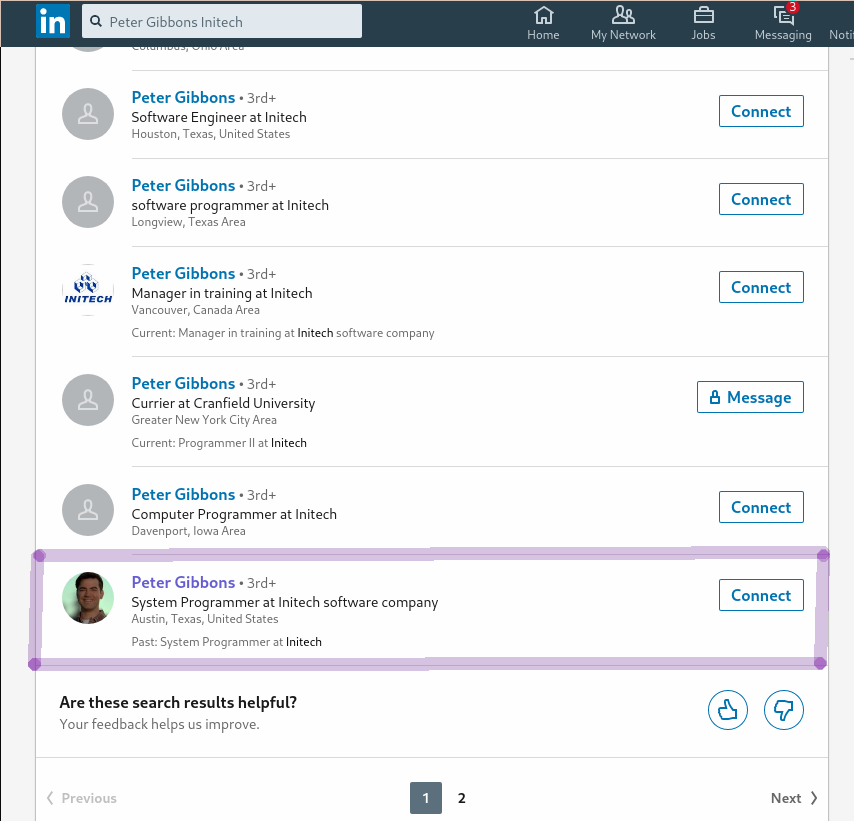Connect with Peter Gibbons from Houston, Texas
Viewport: 854px width, 821px height.
tap(761, 111)
